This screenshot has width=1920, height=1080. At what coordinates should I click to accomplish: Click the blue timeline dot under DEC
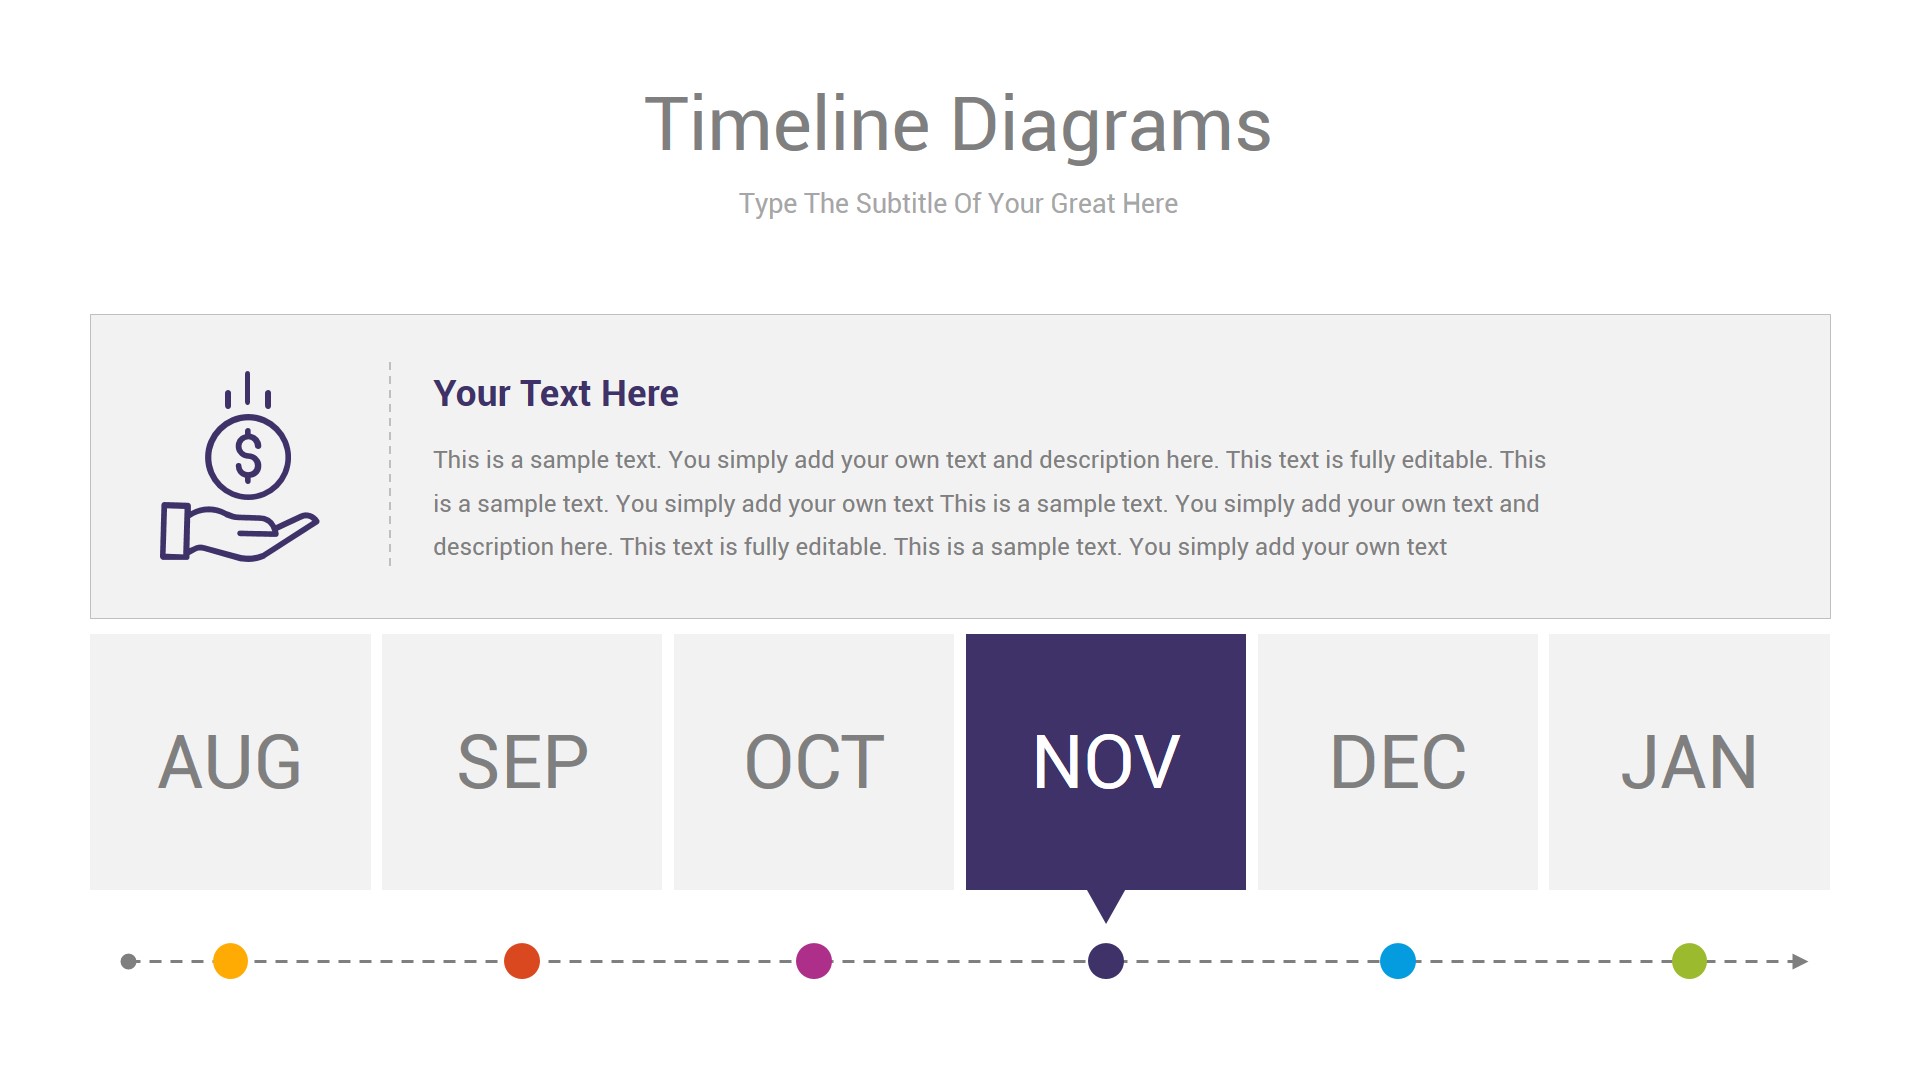1398,961
